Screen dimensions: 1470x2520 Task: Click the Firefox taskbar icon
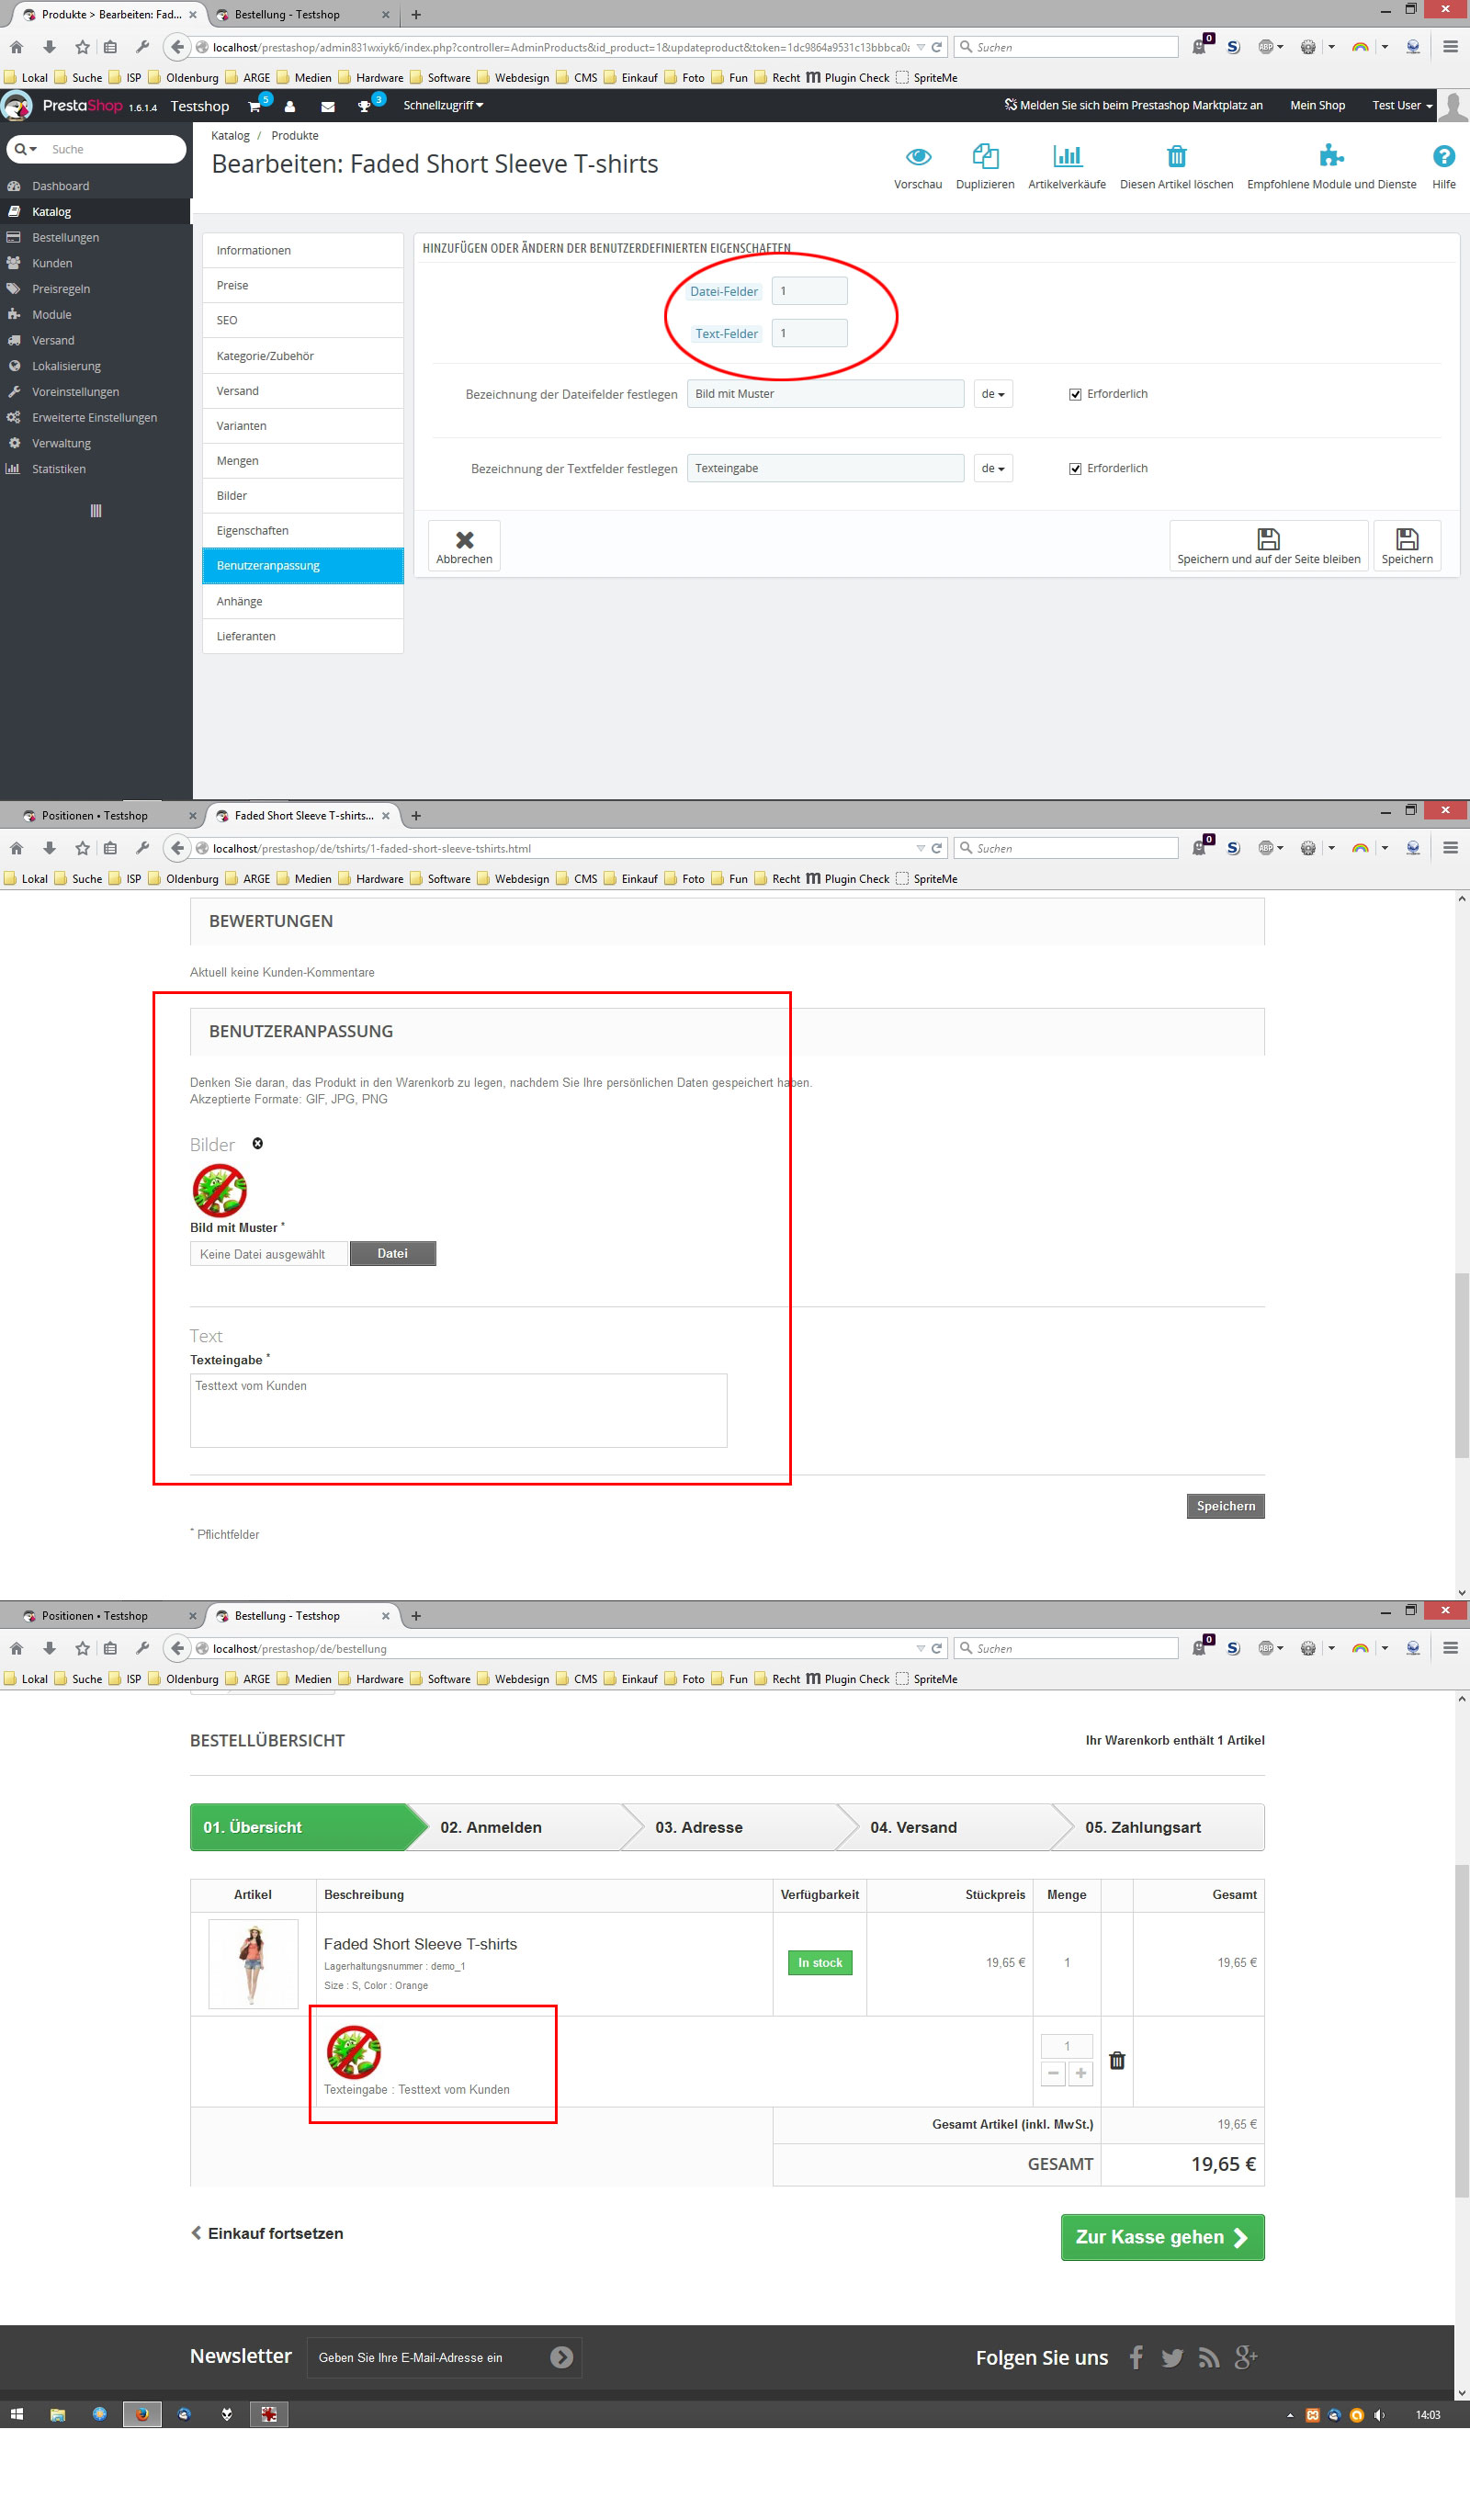[142, 2414]
